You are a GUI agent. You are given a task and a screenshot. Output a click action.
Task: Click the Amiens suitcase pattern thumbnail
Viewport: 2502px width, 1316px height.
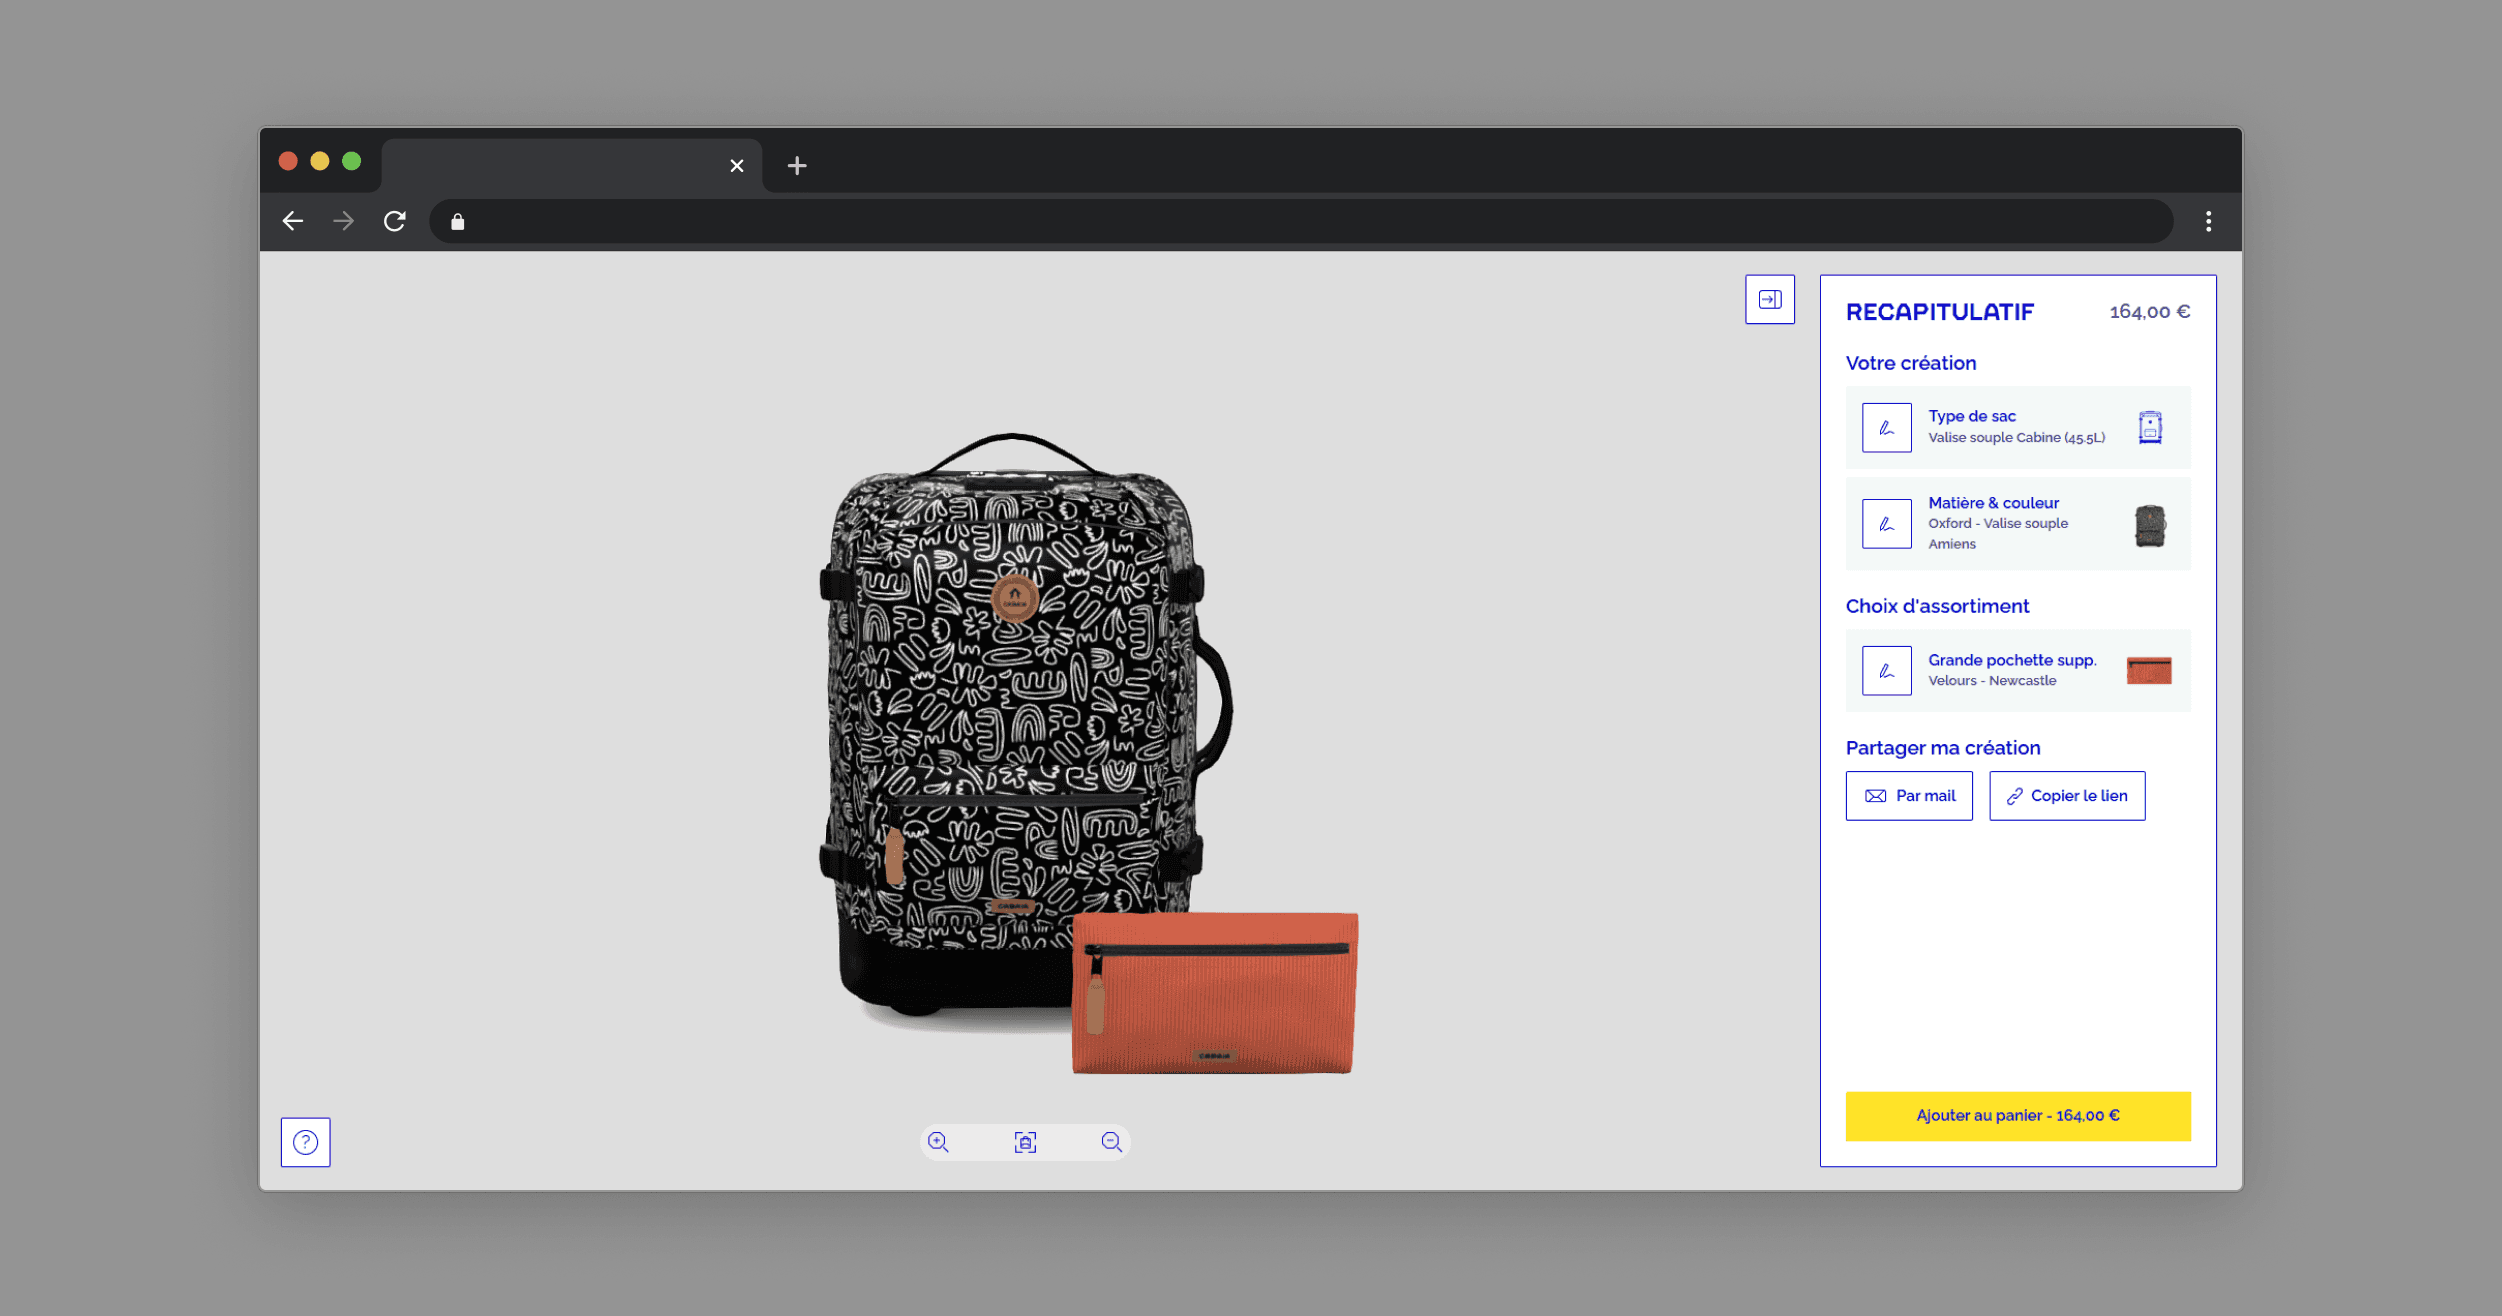(x=2149, y=526)
